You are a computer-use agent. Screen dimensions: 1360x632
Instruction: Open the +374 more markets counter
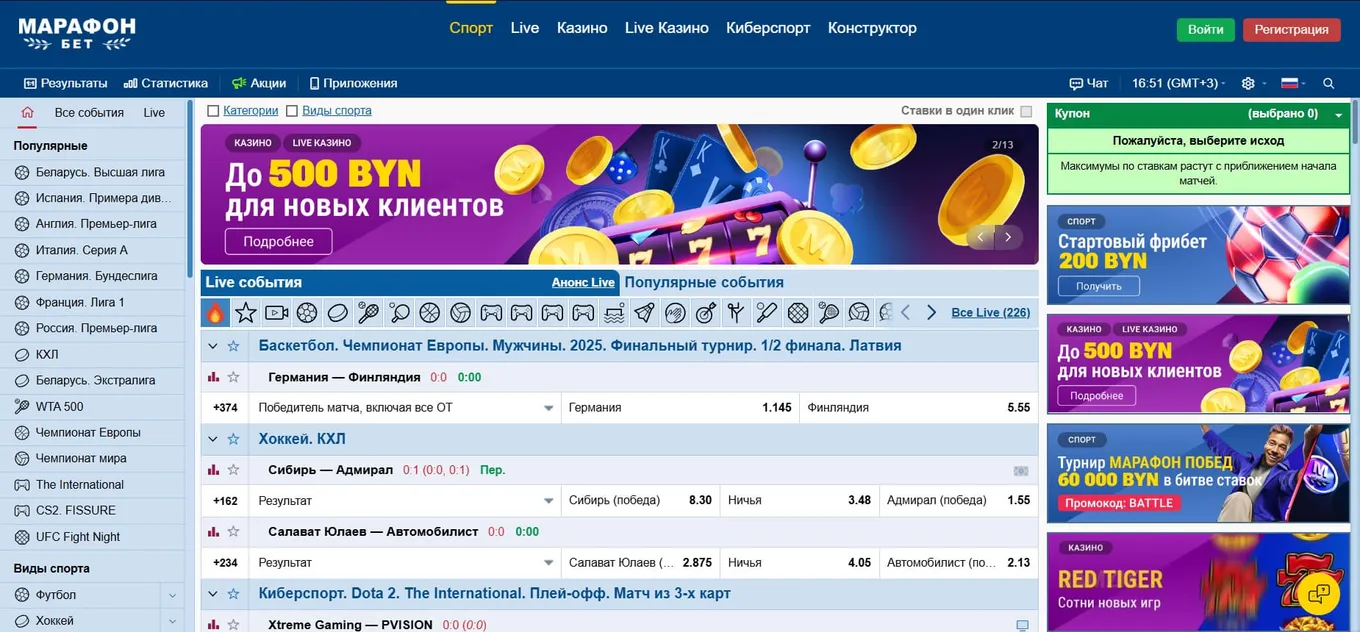(225, 408)
